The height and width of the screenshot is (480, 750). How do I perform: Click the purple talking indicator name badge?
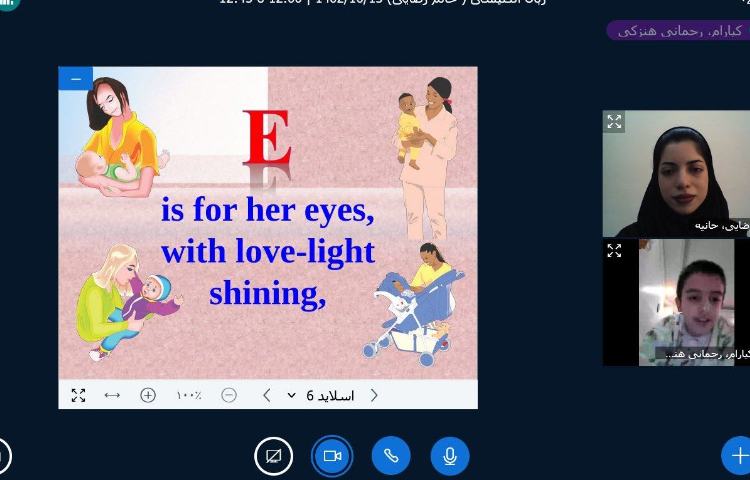click(677, 31)
